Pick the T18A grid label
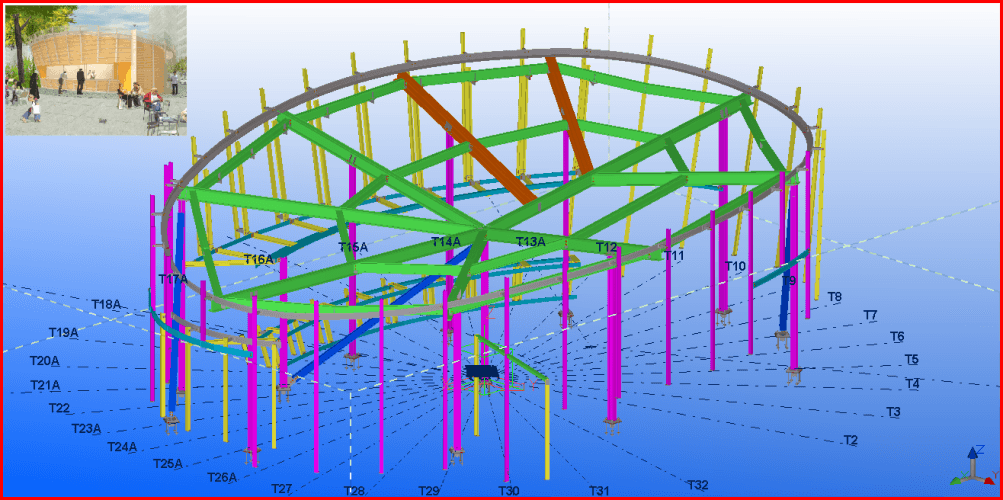This screenshot has height=500, width=1003. click(105, 304)
